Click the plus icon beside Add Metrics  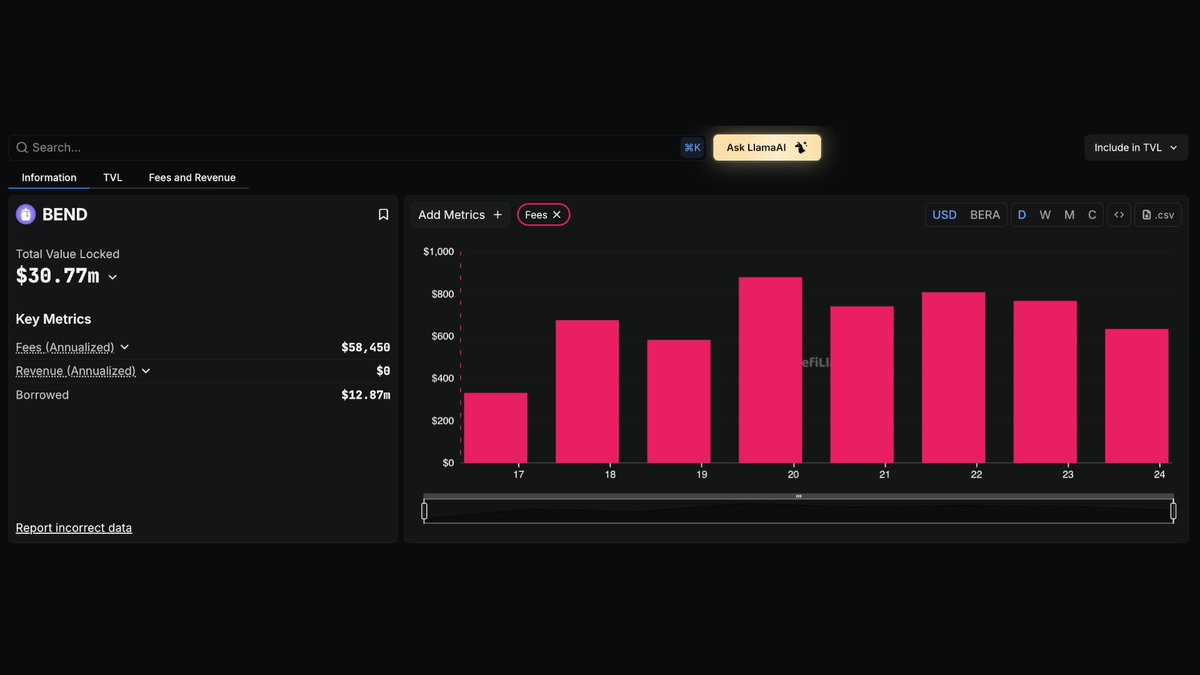pos(498,215)
